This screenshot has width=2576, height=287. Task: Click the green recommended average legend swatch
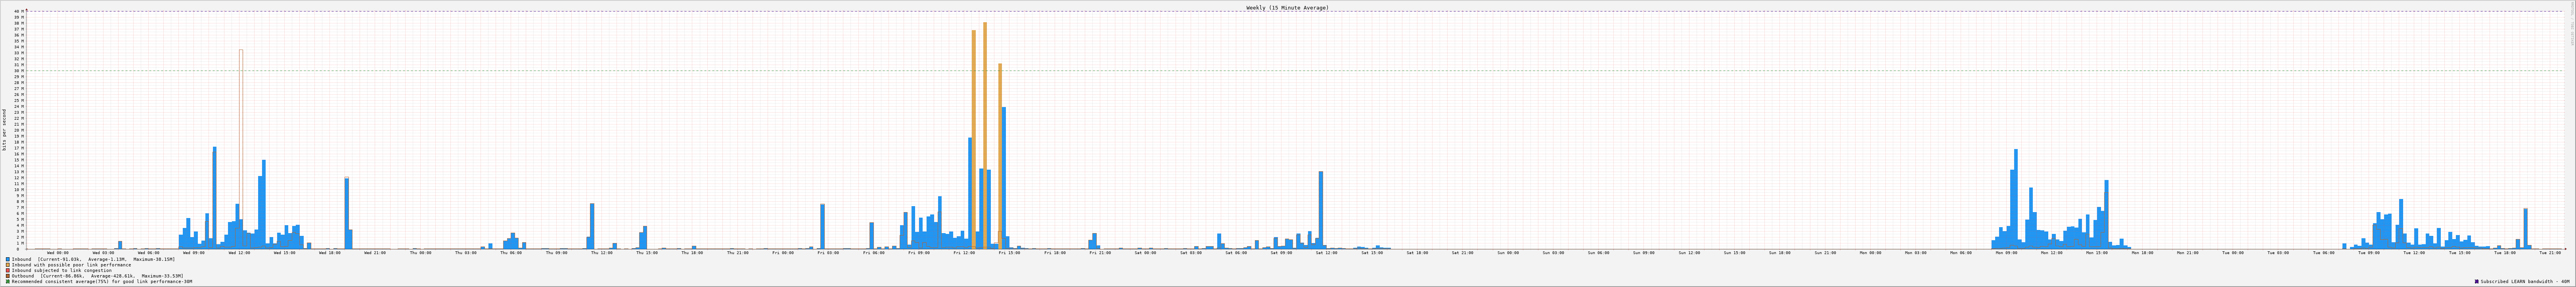8,282
